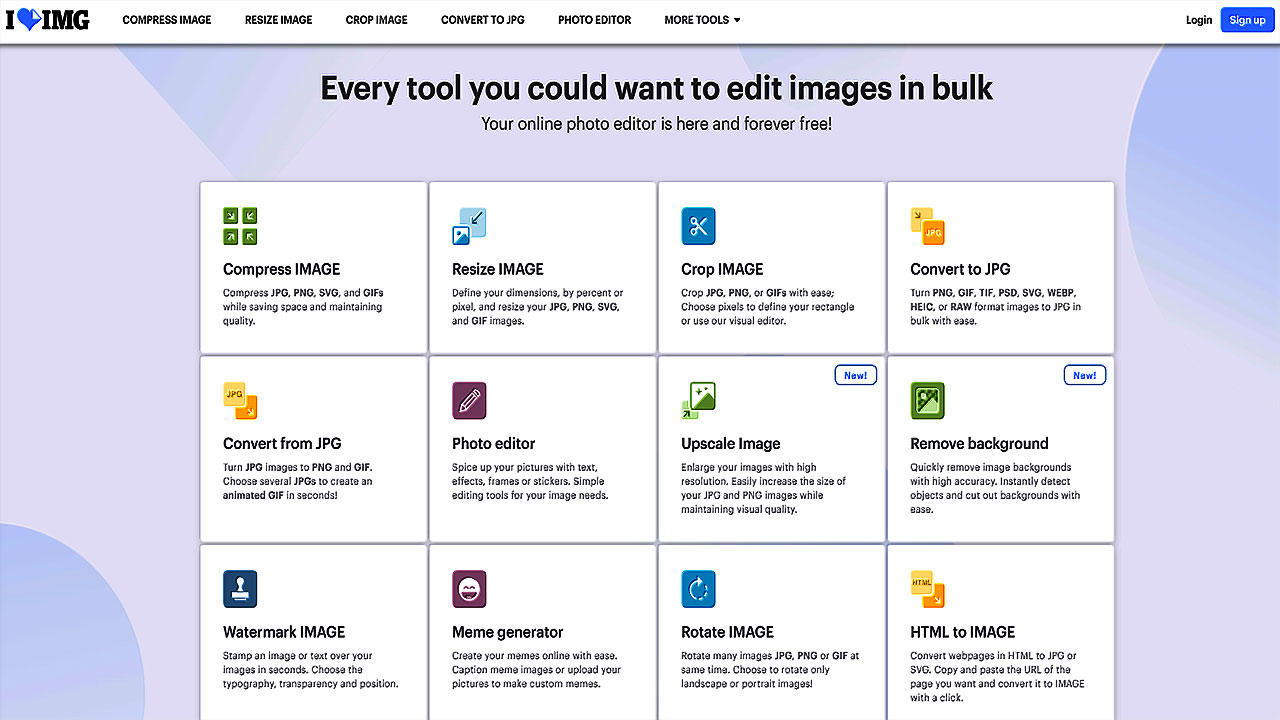Image resolution: width=1280 pixels, height=720 pixels.
Task: Click 'Turn JPG images to PNG and GIF' text
Action: [297, 467]
